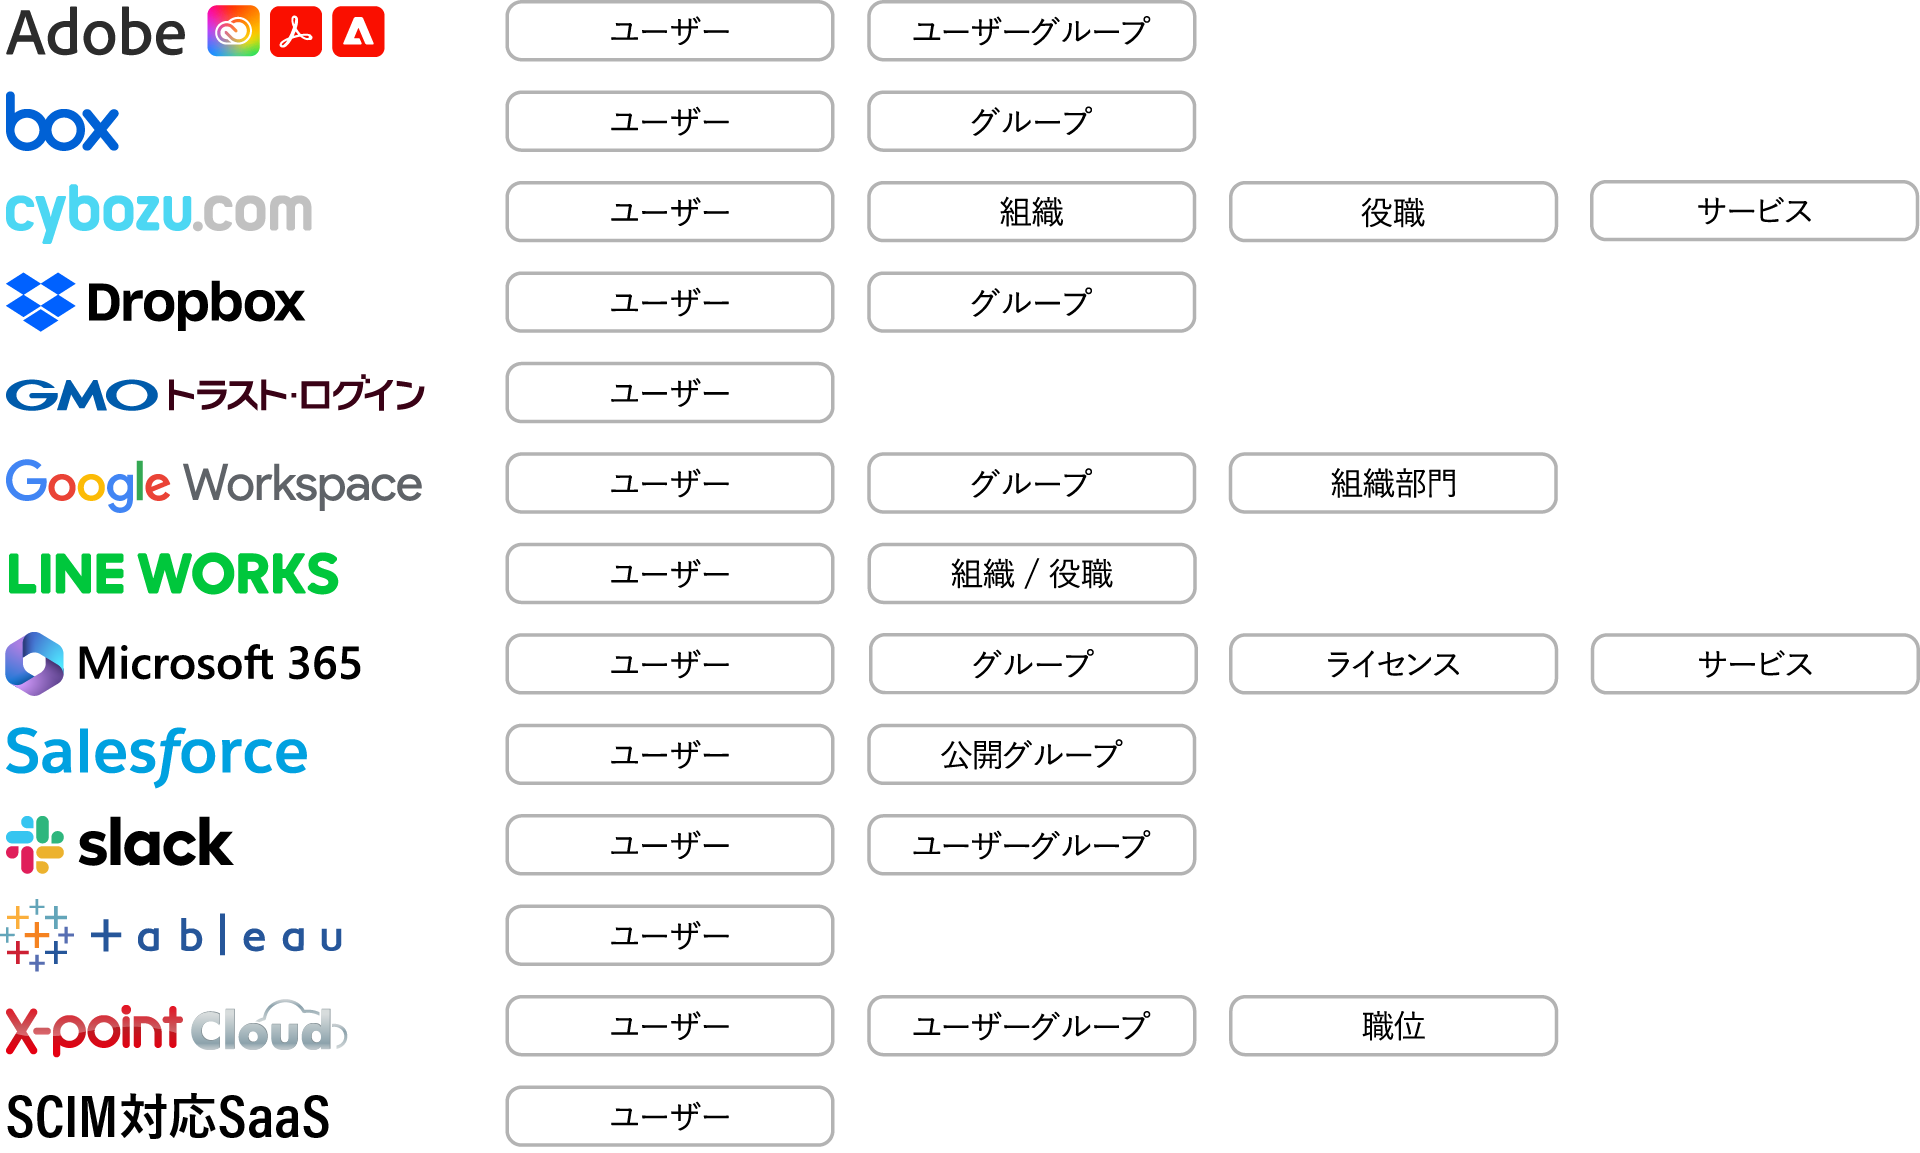Click the Slack hashtag logo icon
The height and width of the screenshot is (1153, 1920).
[x=35, y=844]
